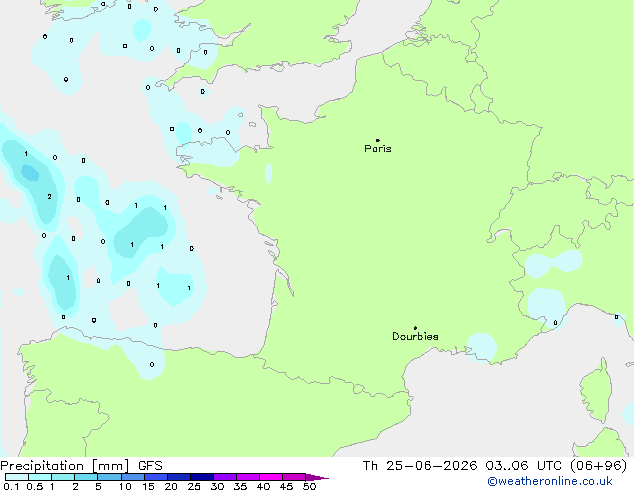Pick the palest legend swatch above 0.1
This screenshot has height=490, width=634.
tap(17, 477)
